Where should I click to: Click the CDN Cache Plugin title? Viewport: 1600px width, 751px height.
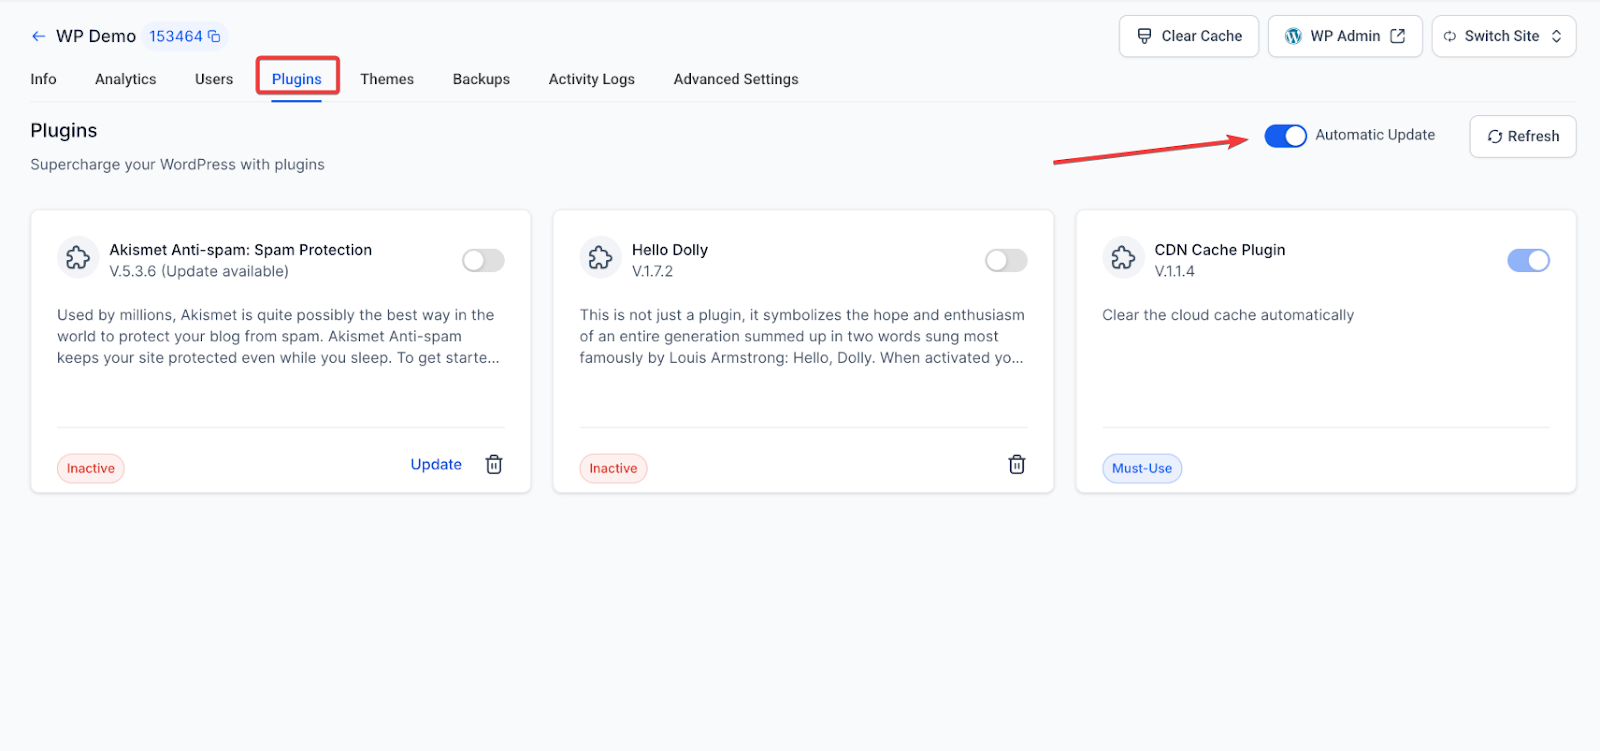[x=1220, y=250]
